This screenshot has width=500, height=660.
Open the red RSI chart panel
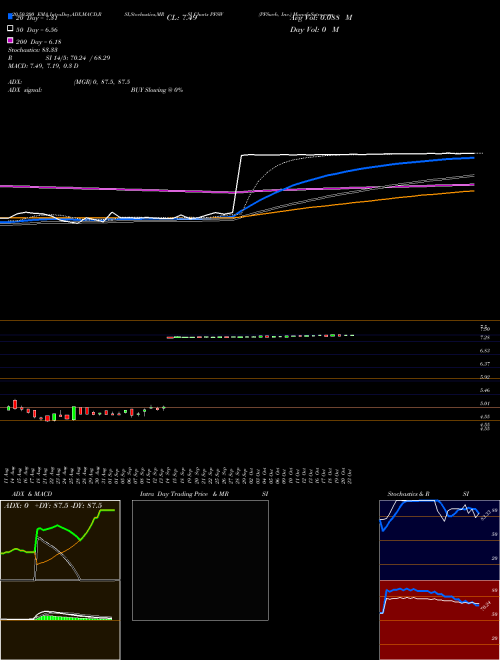point(439,620)
